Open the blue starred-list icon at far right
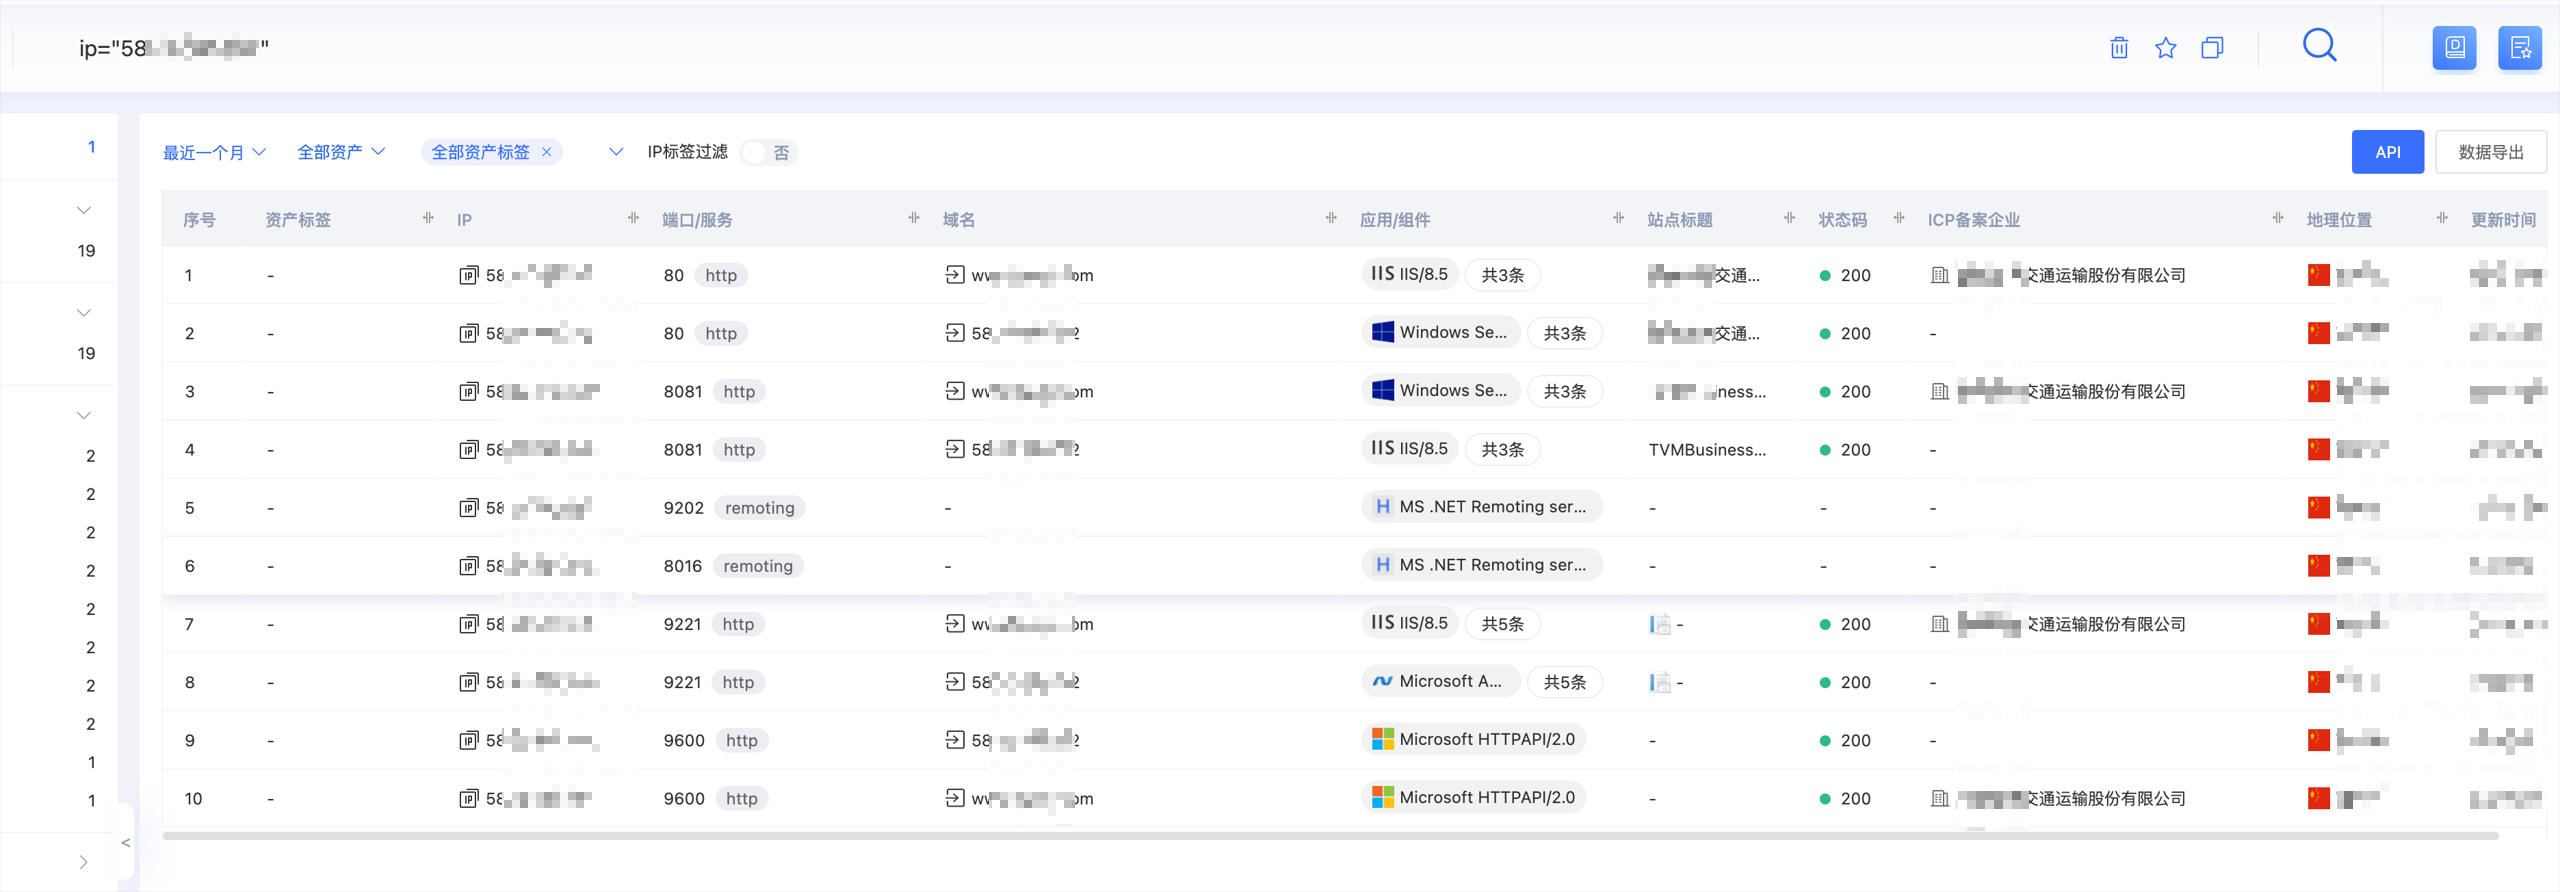This screenshot has height=892, width=2560. click(2519, 48)
